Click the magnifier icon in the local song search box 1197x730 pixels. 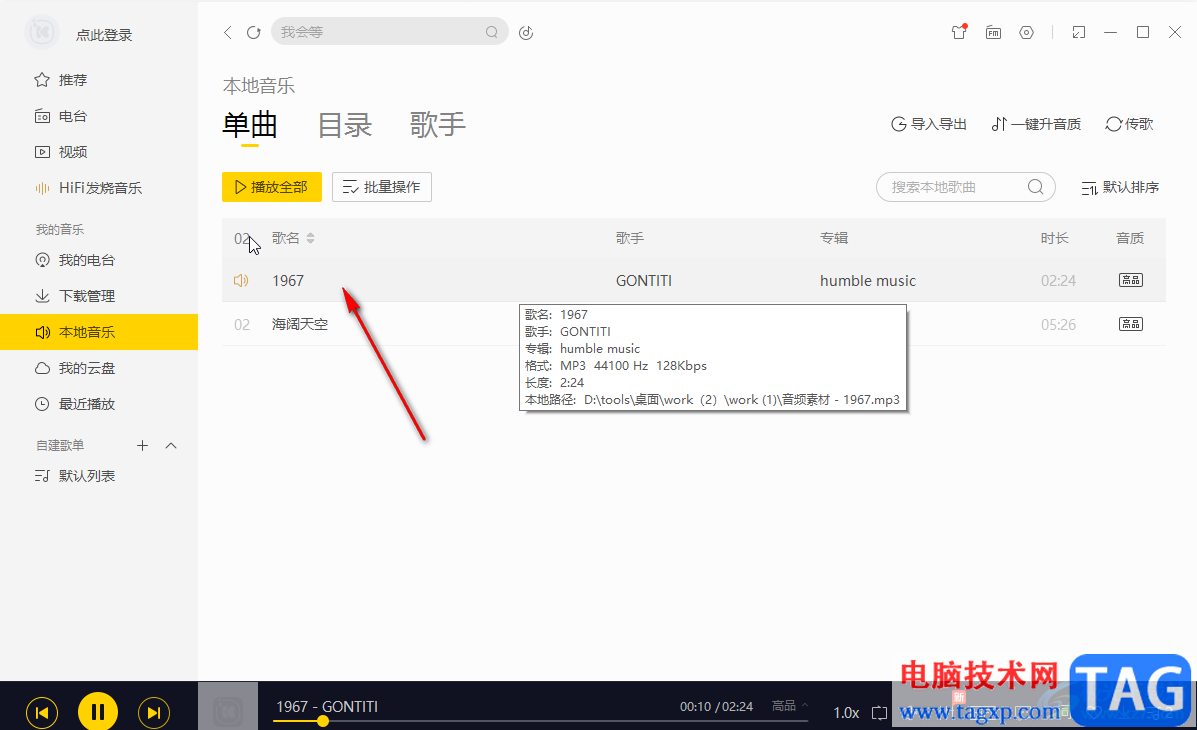pyautogui.click(x=1035, y=187)
